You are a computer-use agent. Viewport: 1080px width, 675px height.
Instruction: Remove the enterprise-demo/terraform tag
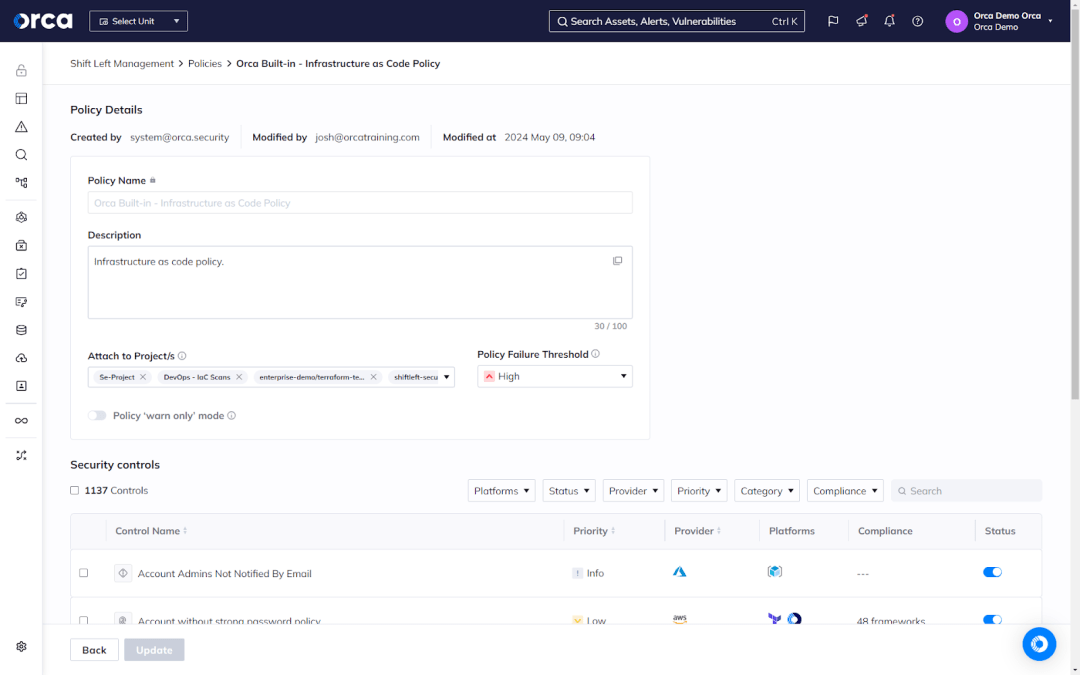[373, 377]
